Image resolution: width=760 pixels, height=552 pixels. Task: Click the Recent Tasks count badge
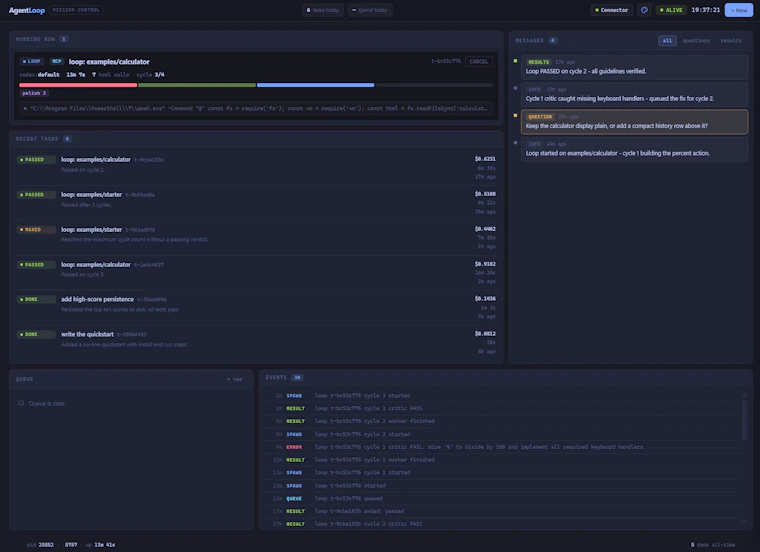pos(67,139)
